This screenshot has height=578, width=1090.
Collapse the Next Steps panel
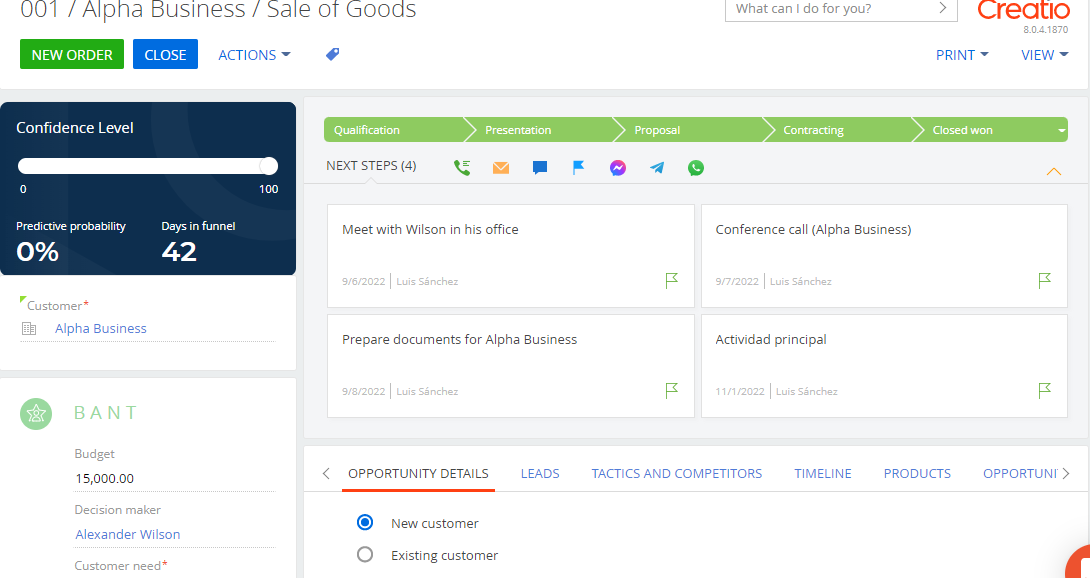[1054, 171]
